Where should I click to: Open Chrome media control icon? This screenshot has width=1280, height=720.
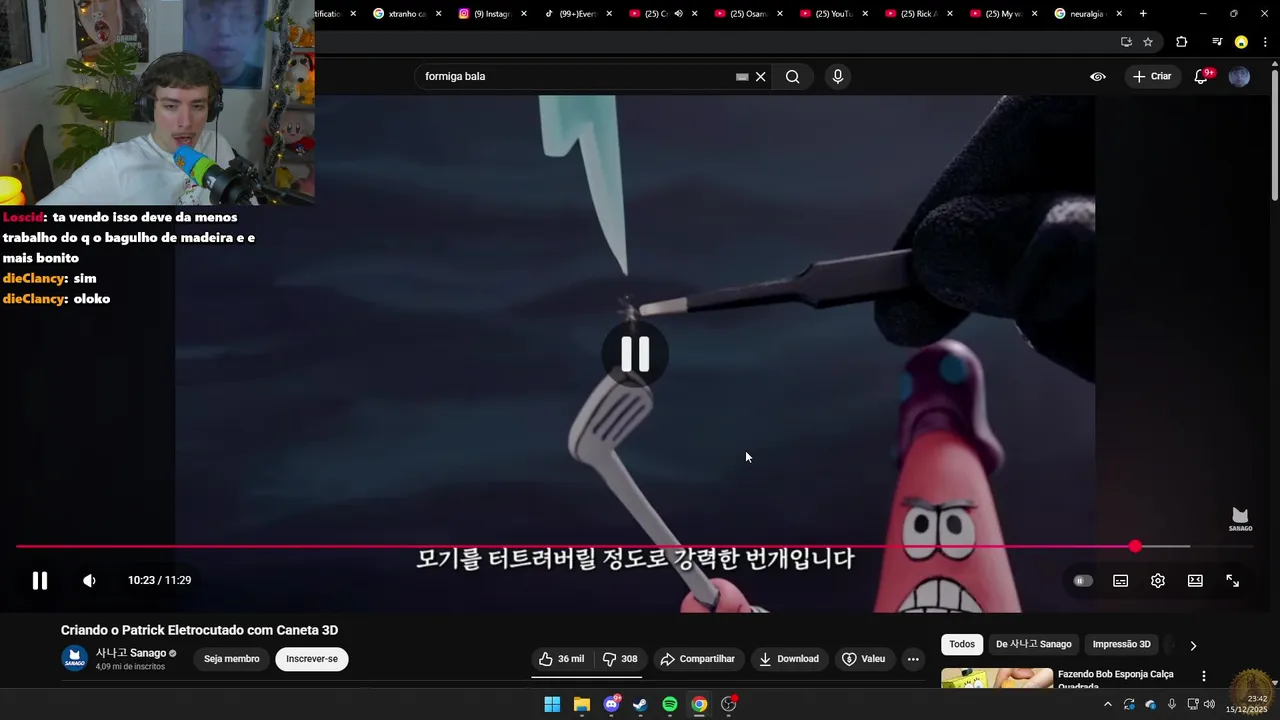click(x=1217, y=42)
